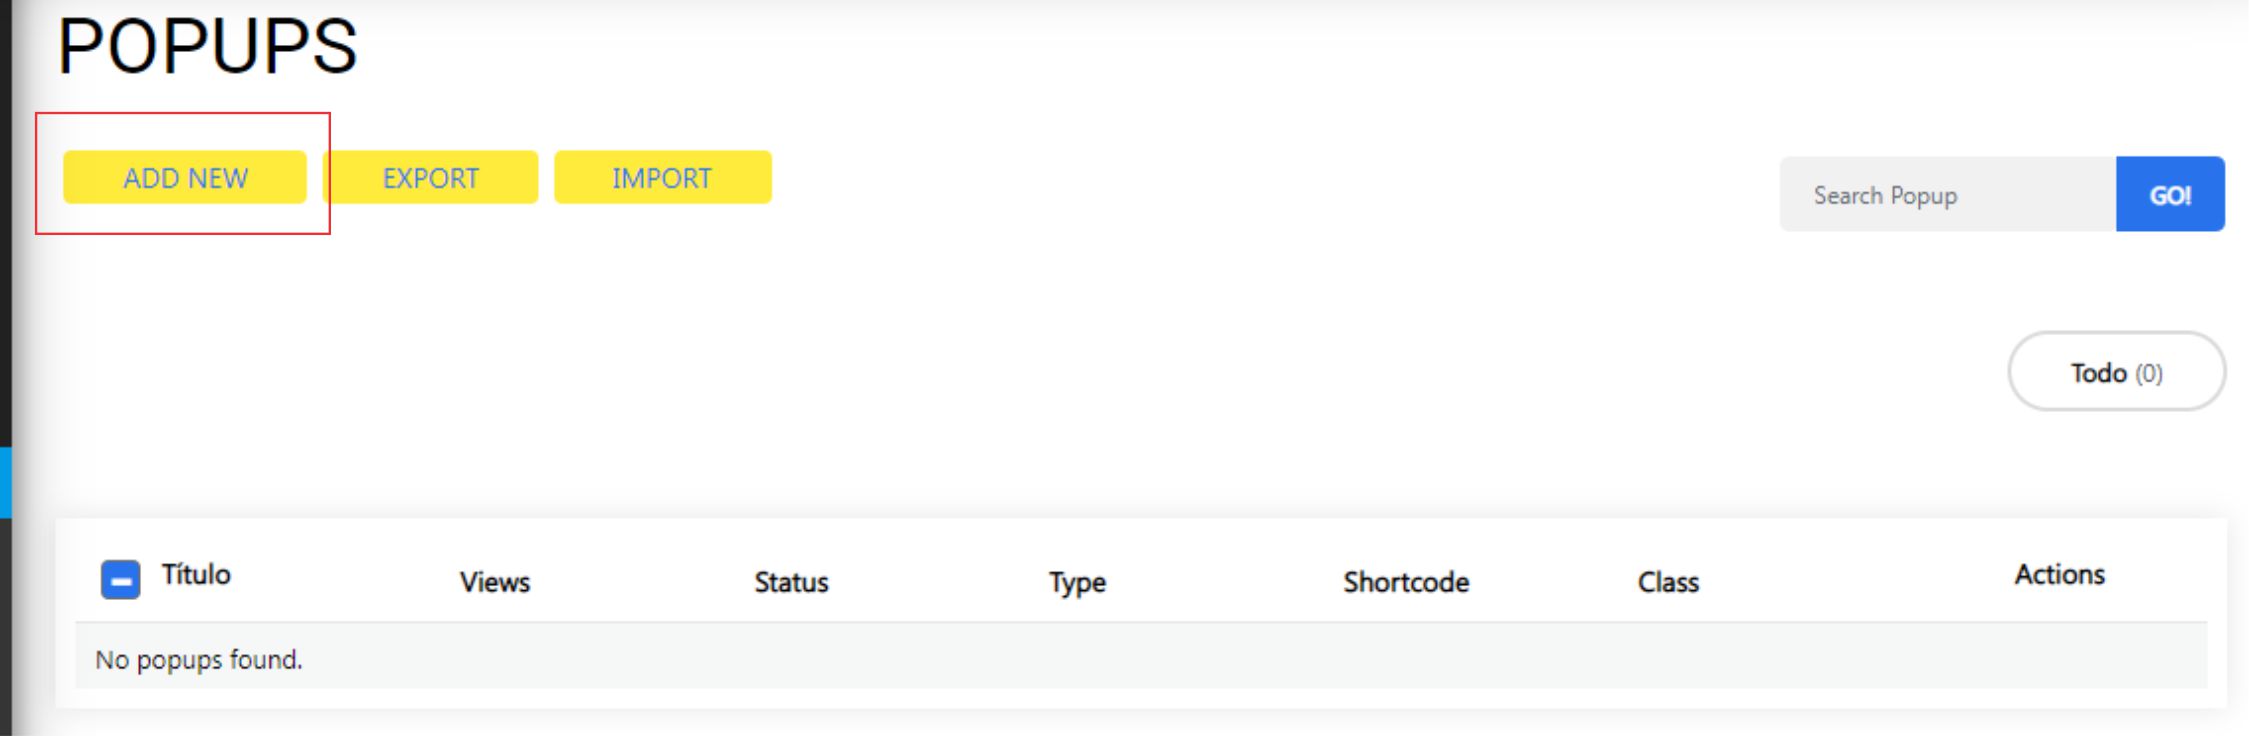Click the POPUPS page heading
This screenshot has height=736, width=2249.
click(x=207, y=47)
